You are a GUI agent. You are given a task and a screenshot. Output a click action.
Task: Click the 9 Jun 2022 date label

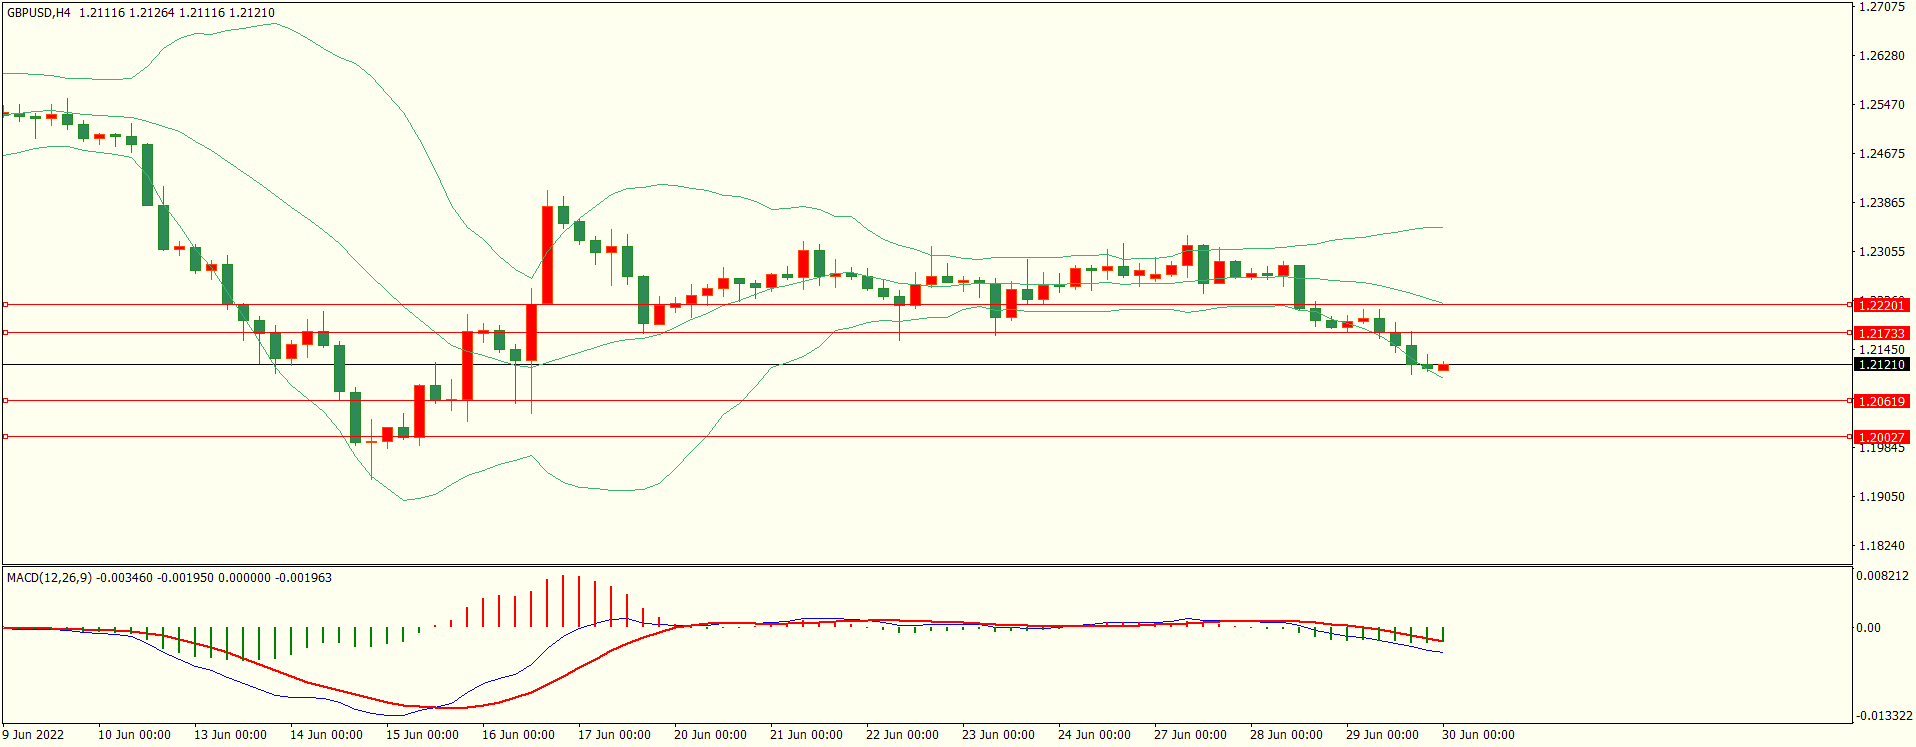tap(33, 735)
